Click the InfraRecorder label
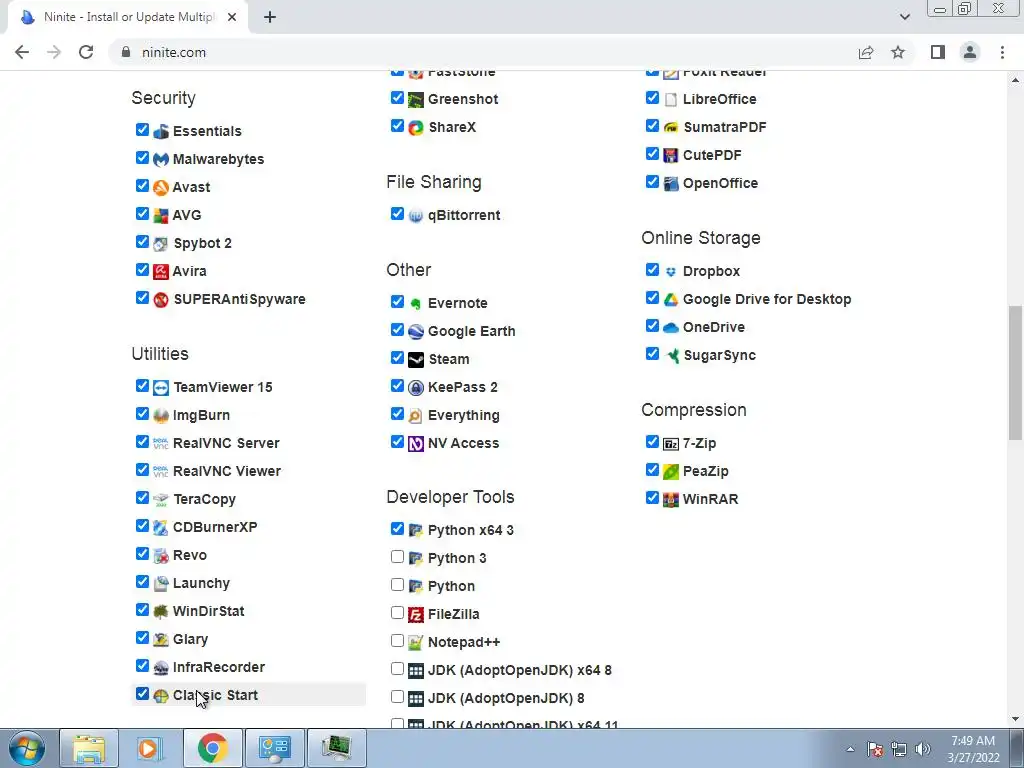The image size is (1024, 768). [x=219, y=667]
